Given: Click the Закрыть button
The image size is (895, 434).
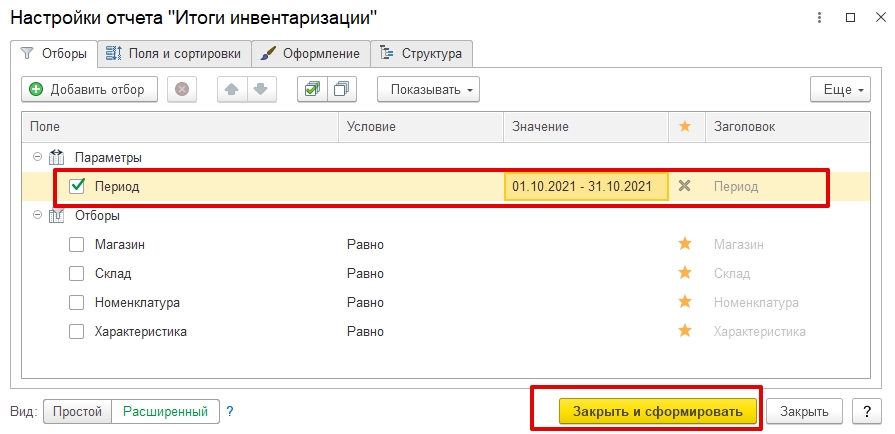Looking at the screenshot, I should click(804, 411).
